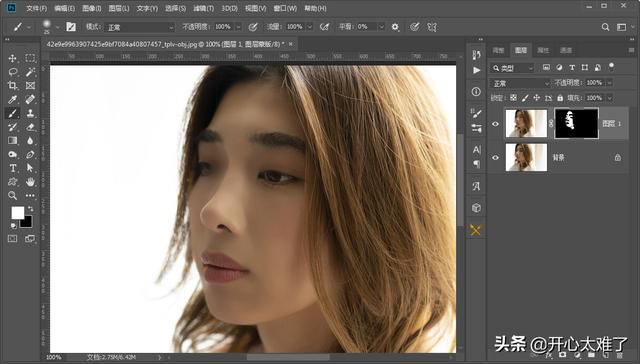Open the 文件(F) menu
The width and height of the screenshot is (640, 364).
[36, 8]
